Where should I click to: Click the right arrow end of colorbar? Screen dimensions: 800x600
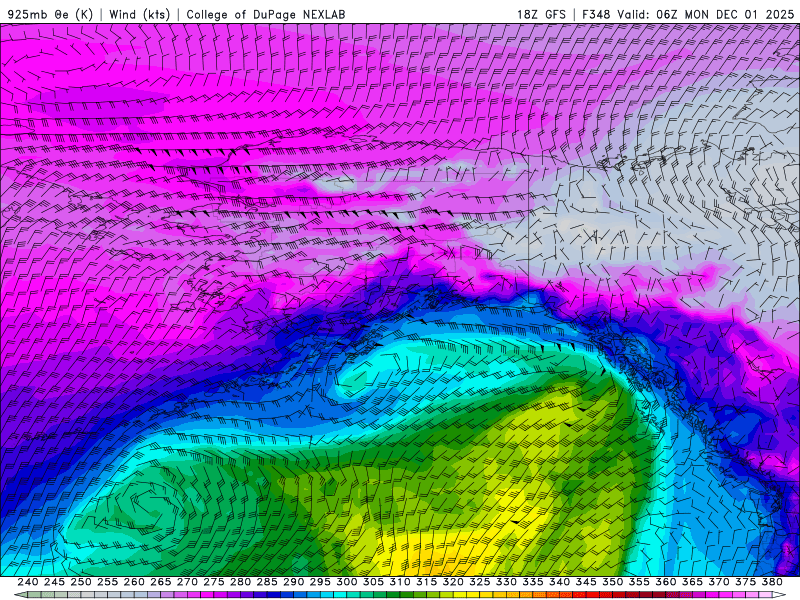(780, 595)
